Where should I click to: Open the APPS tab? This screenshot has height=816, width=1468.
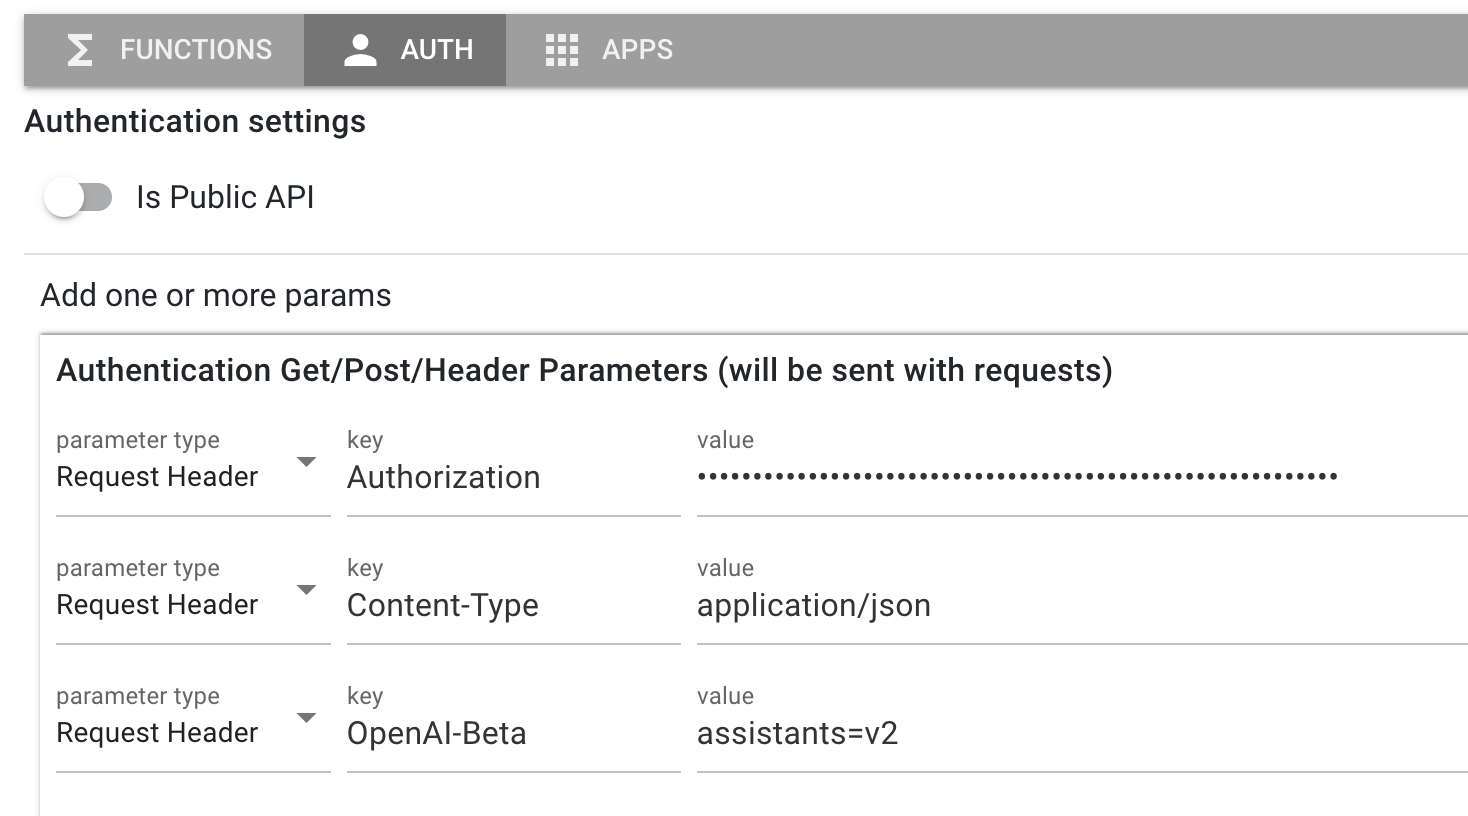click(x=637, y=50)
